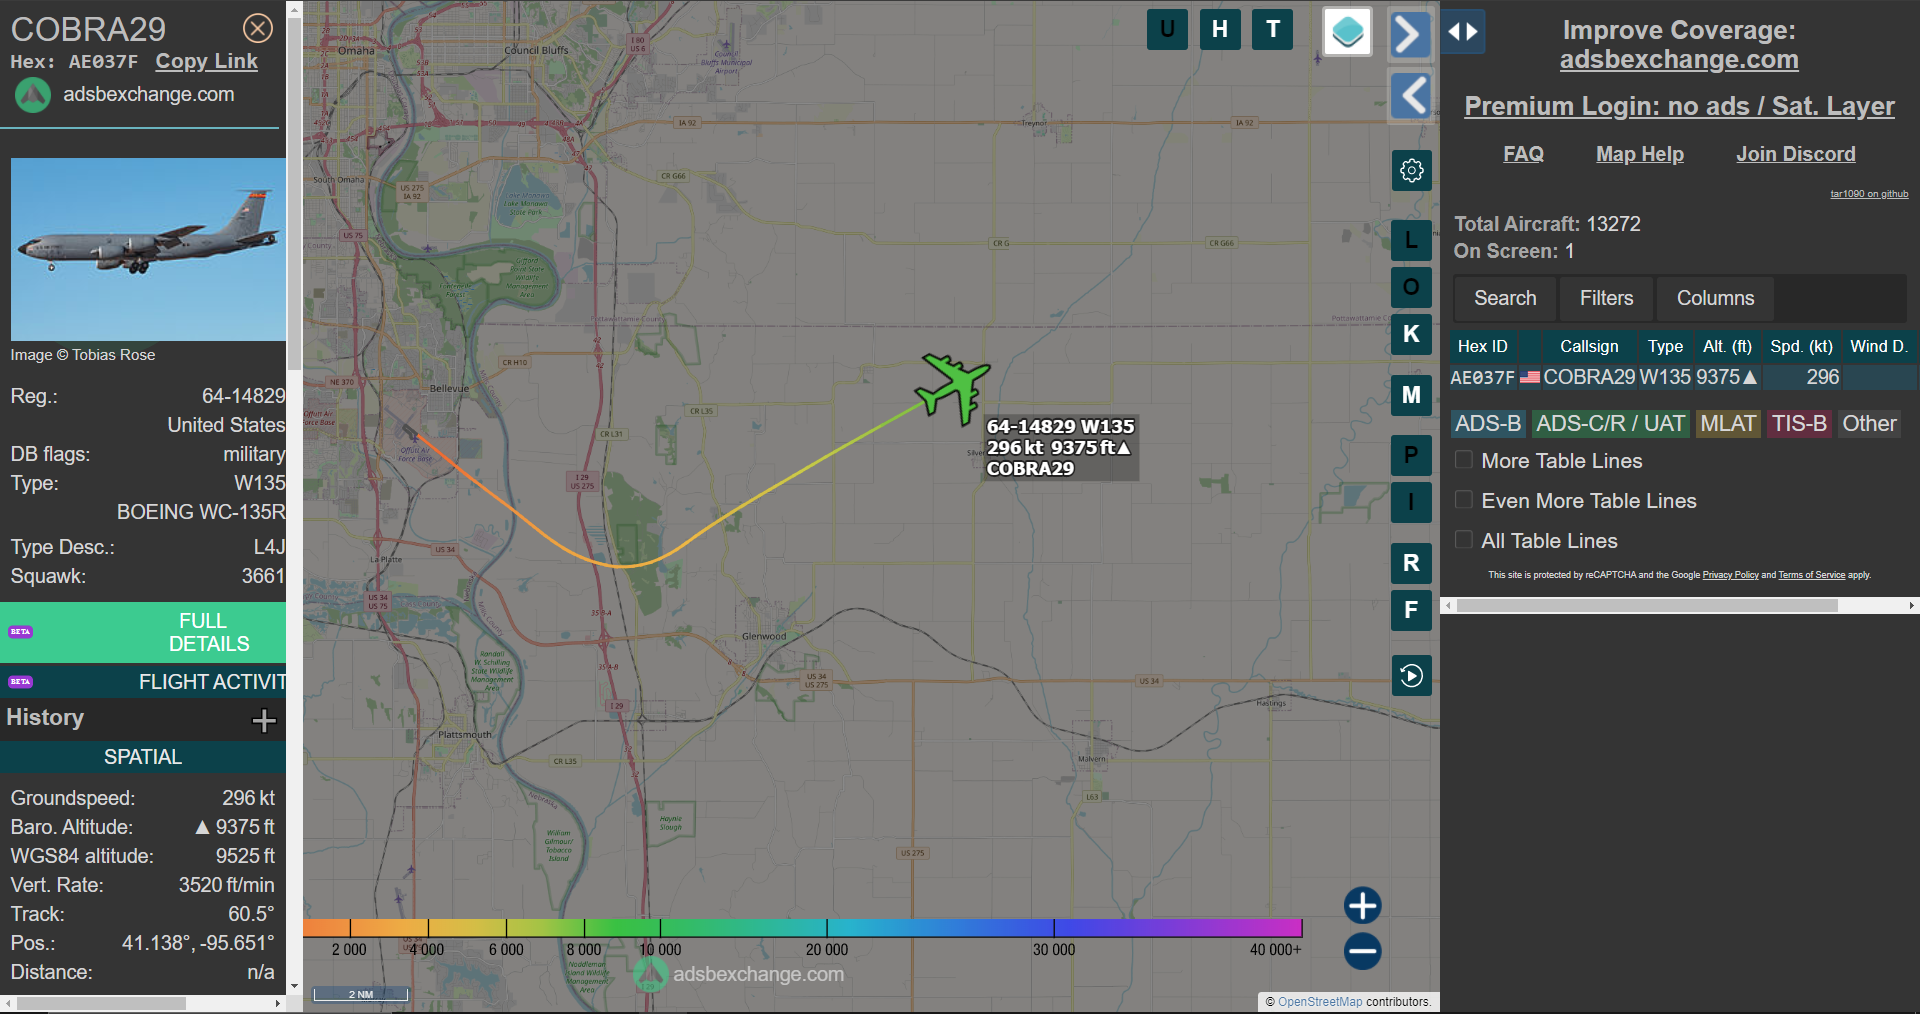Click the Squawk value 3661
1920x1014 pixels.
coord(263,576)
